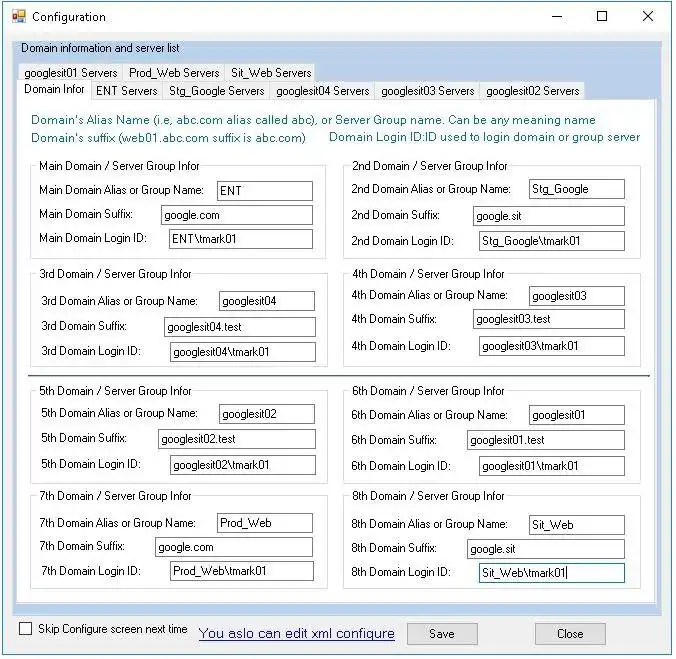The height and width of the screenshot is (659, 676).
Task: Edit the 2nd Domain Login ID field
Action: 552,241
